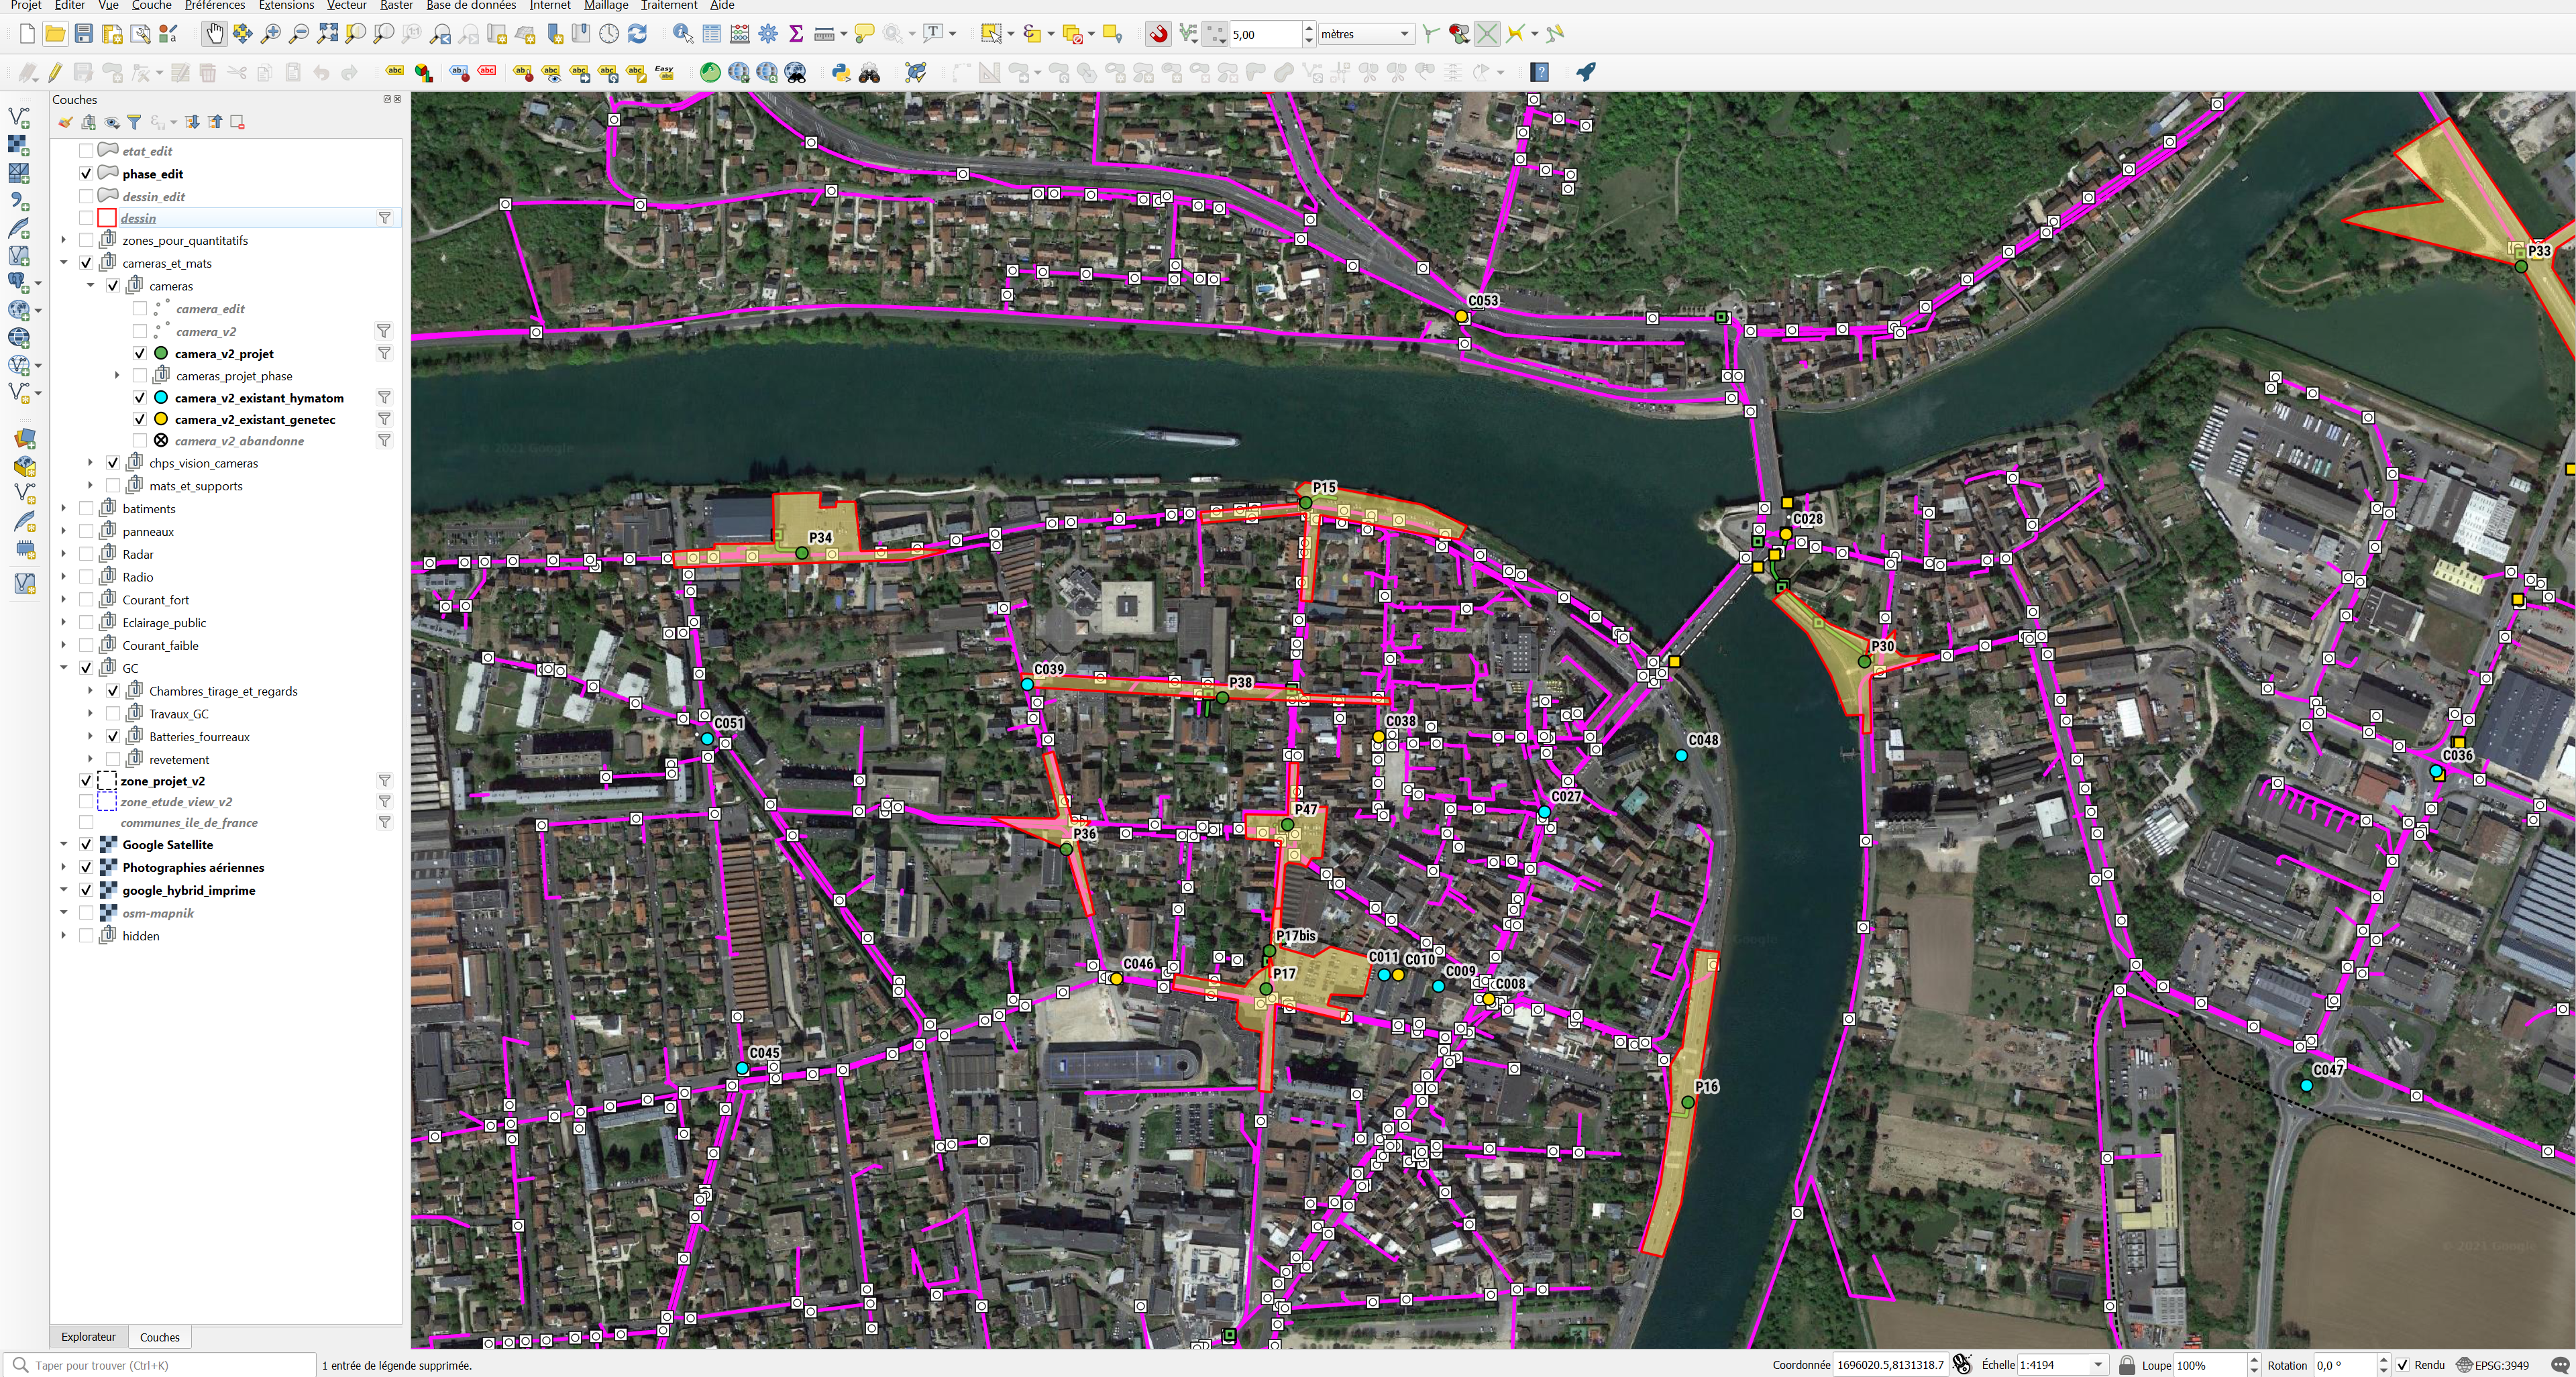2576x1377 pixels.
Task: Expand the batiments group
Action: (x=64, y=509)
